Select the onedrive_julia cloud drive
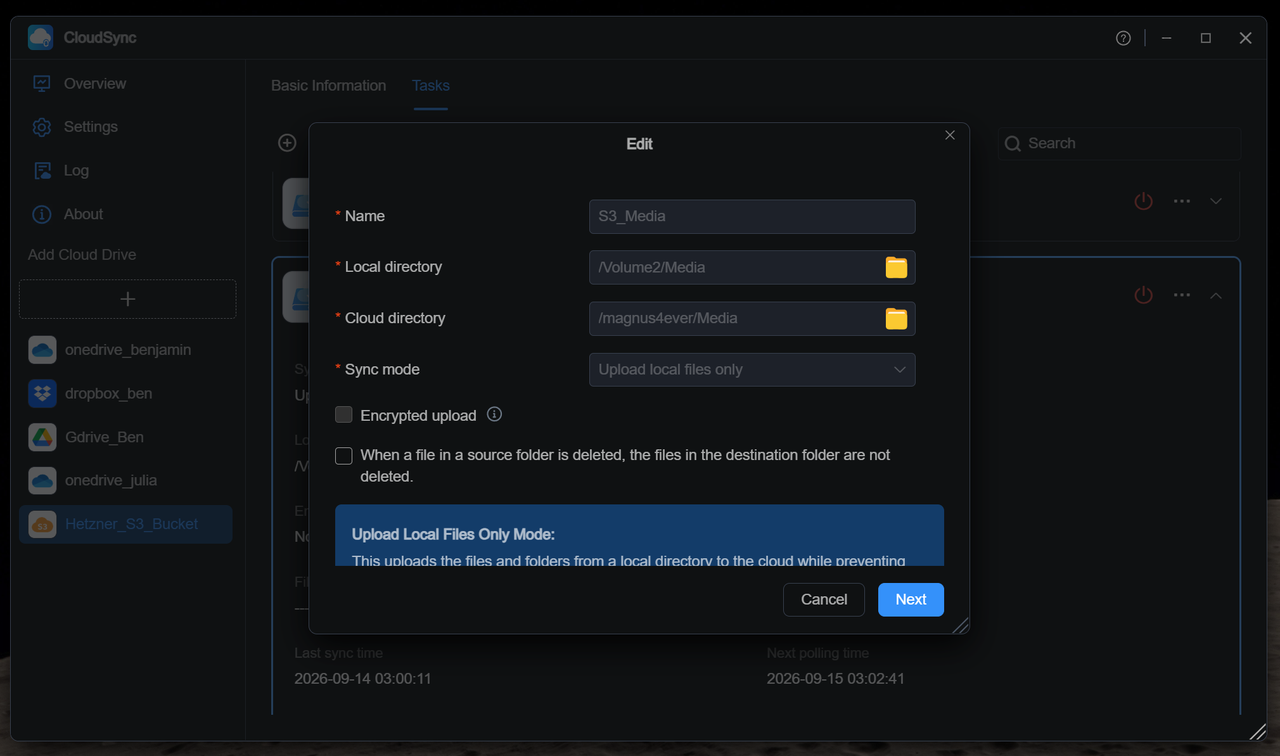The image size is (1280, 756). pyautogui.click(x=126, y=480)
